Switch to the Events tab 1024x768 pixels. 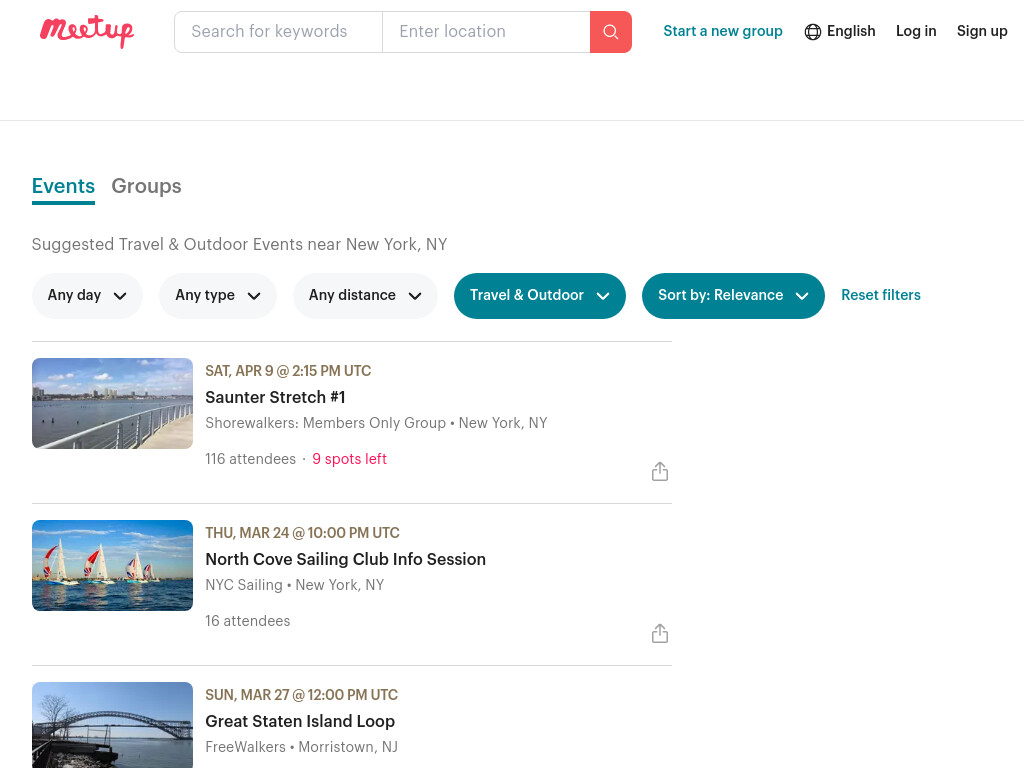point(63,186)
